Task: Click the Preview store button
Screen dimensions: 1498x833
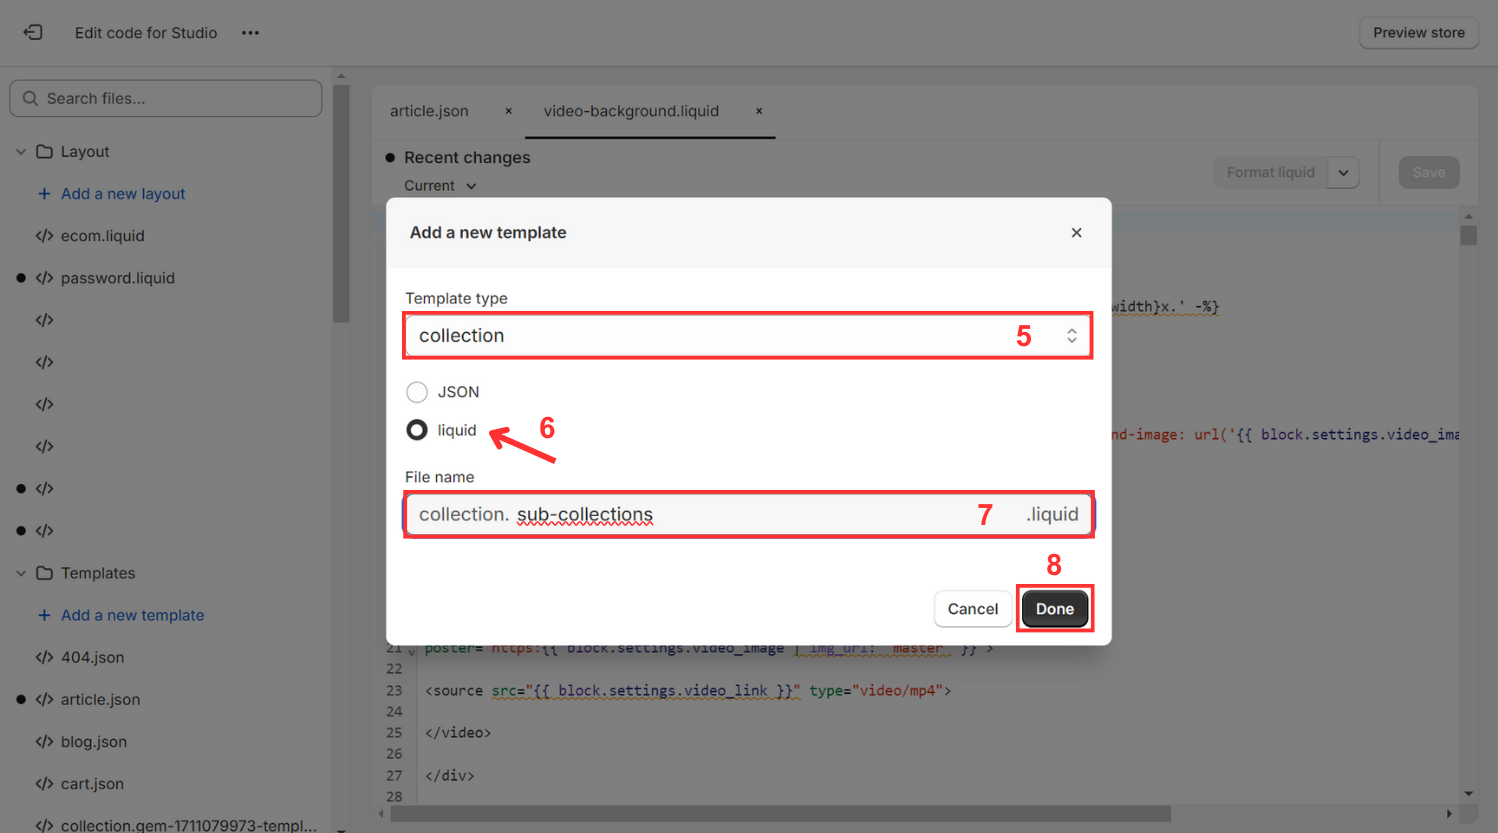Action: point(1418,33)
